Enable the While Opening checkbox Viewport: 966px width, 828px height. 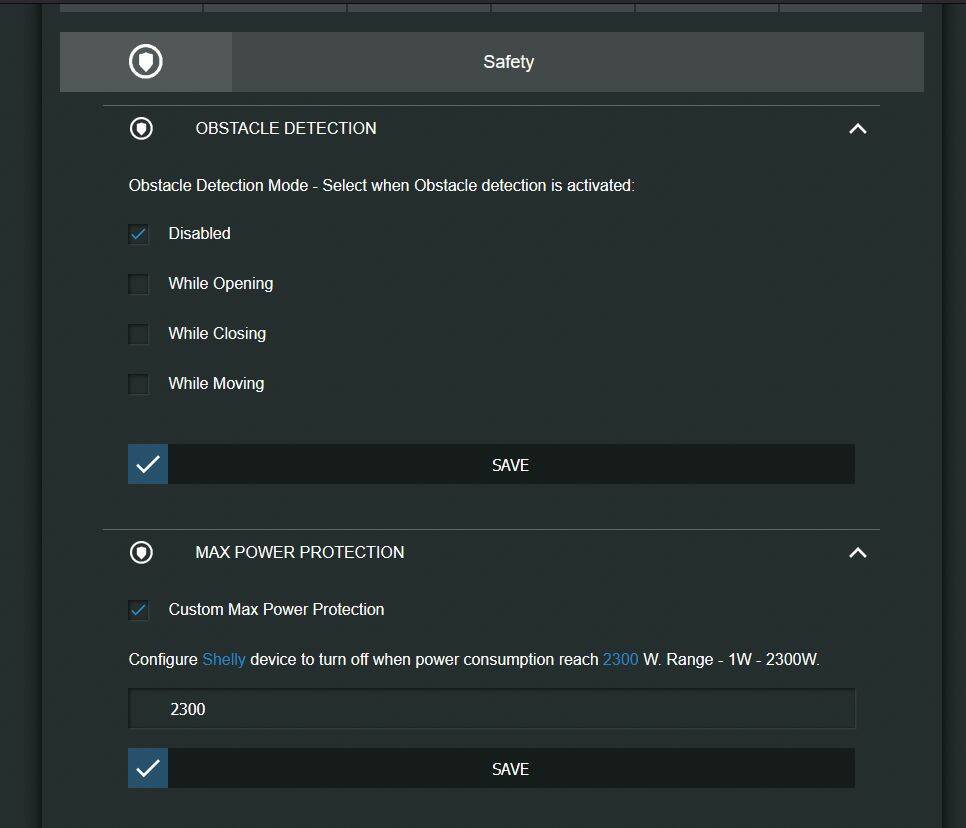(138, 283)
